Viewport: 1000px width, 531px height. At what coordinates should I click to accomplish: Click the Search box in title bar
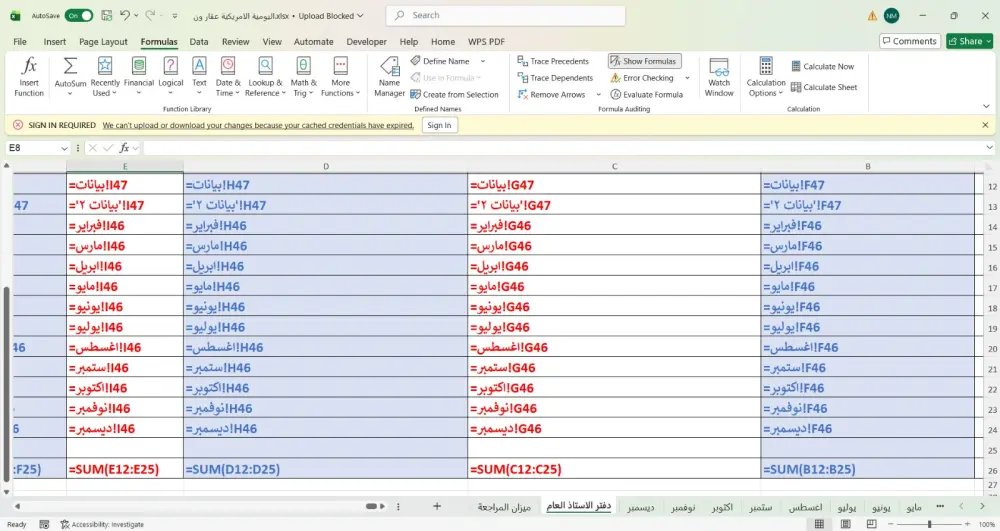(505, 15)
